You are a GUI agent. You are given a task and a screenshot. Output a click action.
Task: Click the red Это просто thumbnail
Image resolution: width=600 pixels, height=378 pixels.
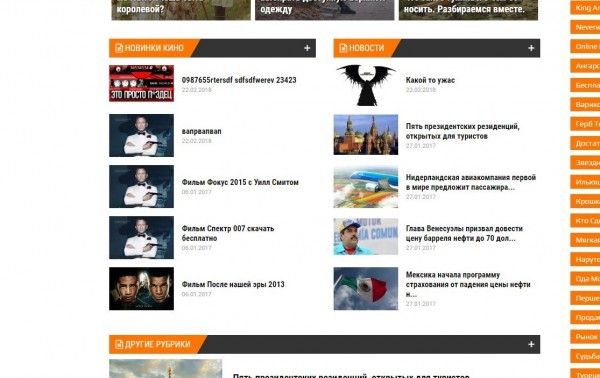pyautogui.click(x=141, y=83)
